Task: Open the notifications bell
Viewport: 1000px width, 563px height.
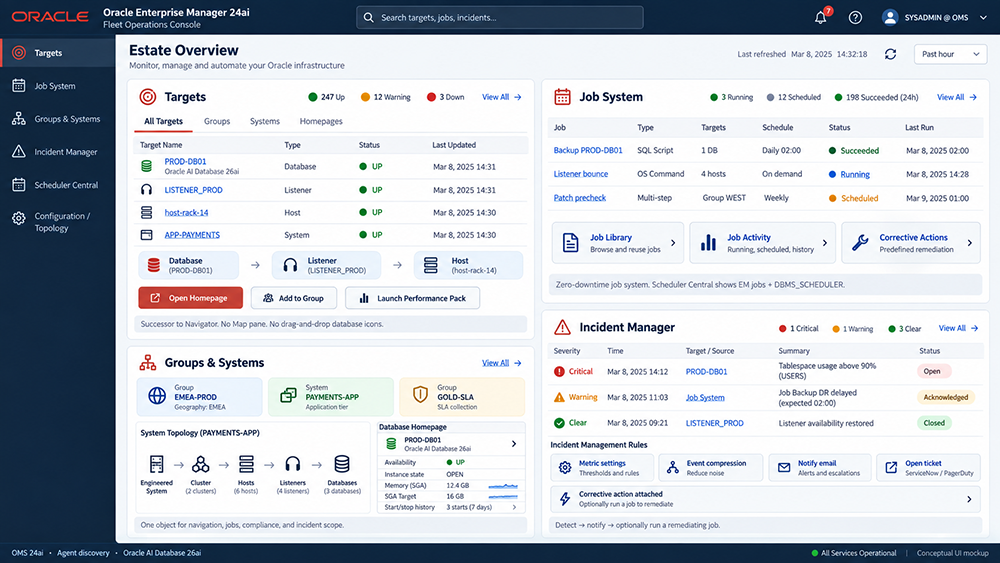Action: click(821, 17)
